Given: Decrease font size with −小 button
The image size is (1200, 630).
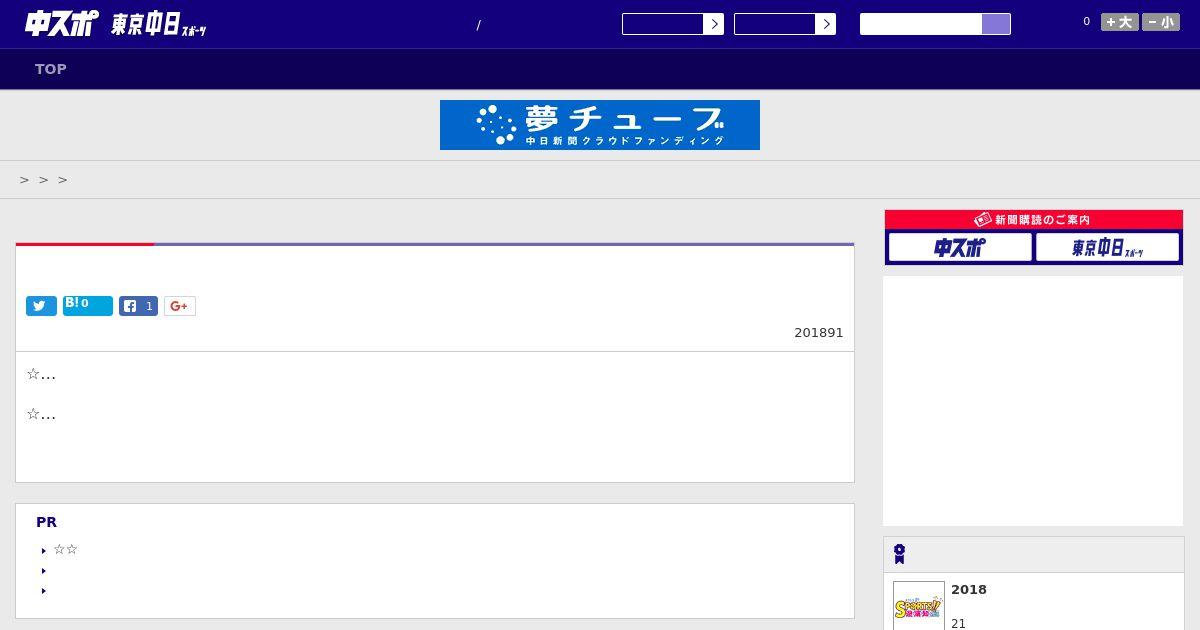Looking at the screenshot, I should point(1161,22).
